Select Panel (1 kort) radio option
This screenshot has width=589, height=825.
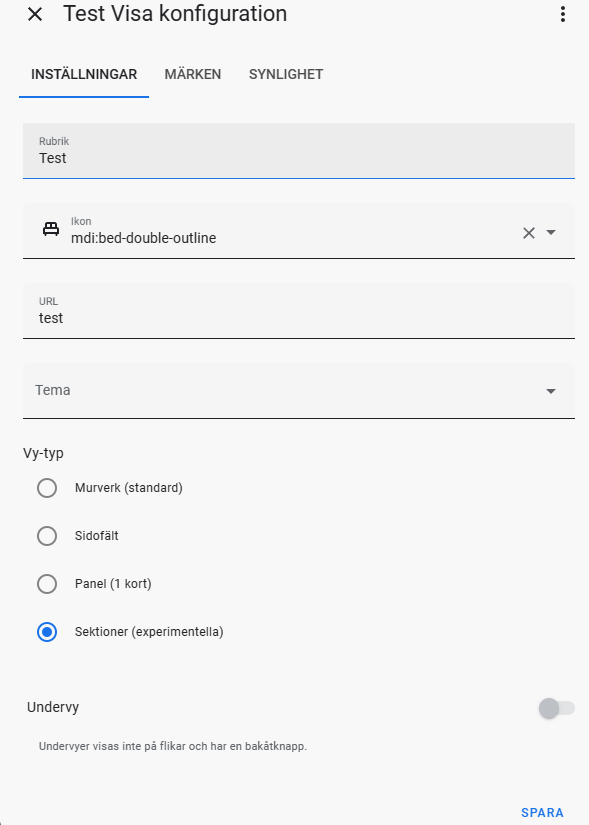click(x=47, y=583)
